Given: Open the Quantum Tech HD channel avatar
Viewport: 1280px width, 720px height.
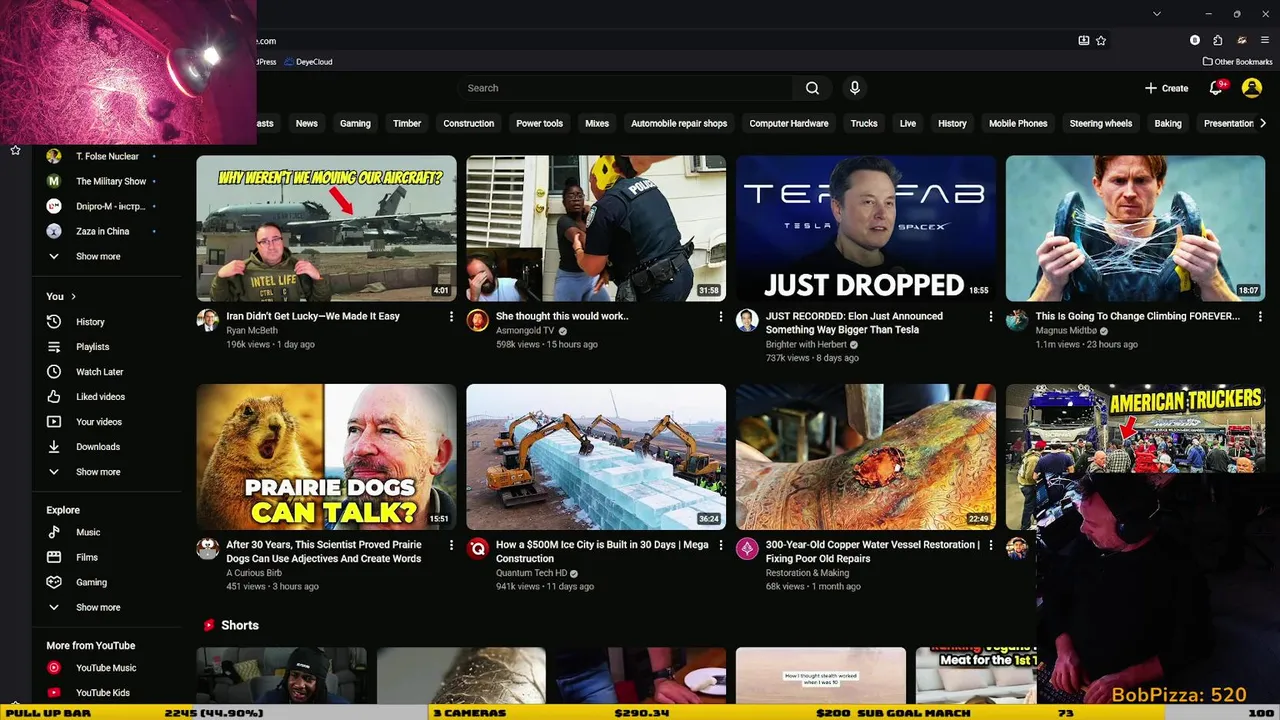Looking at the screenshot, I should point(478,549).
